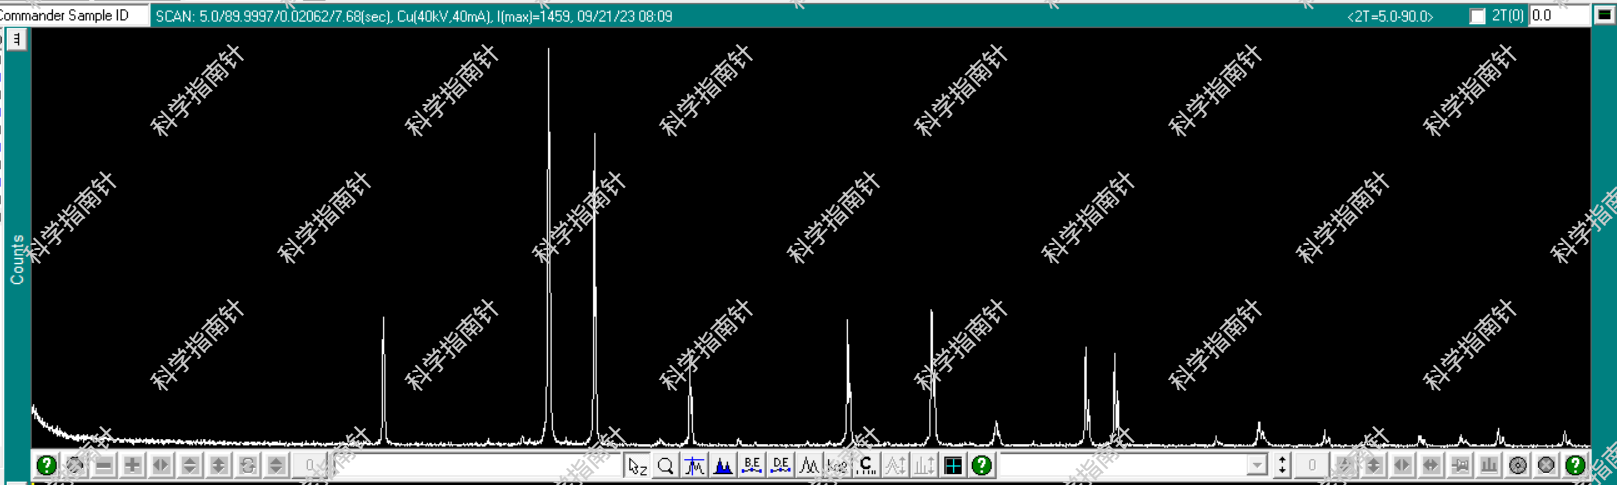Open help from leftmost green question icon

[x=46, y=466]
